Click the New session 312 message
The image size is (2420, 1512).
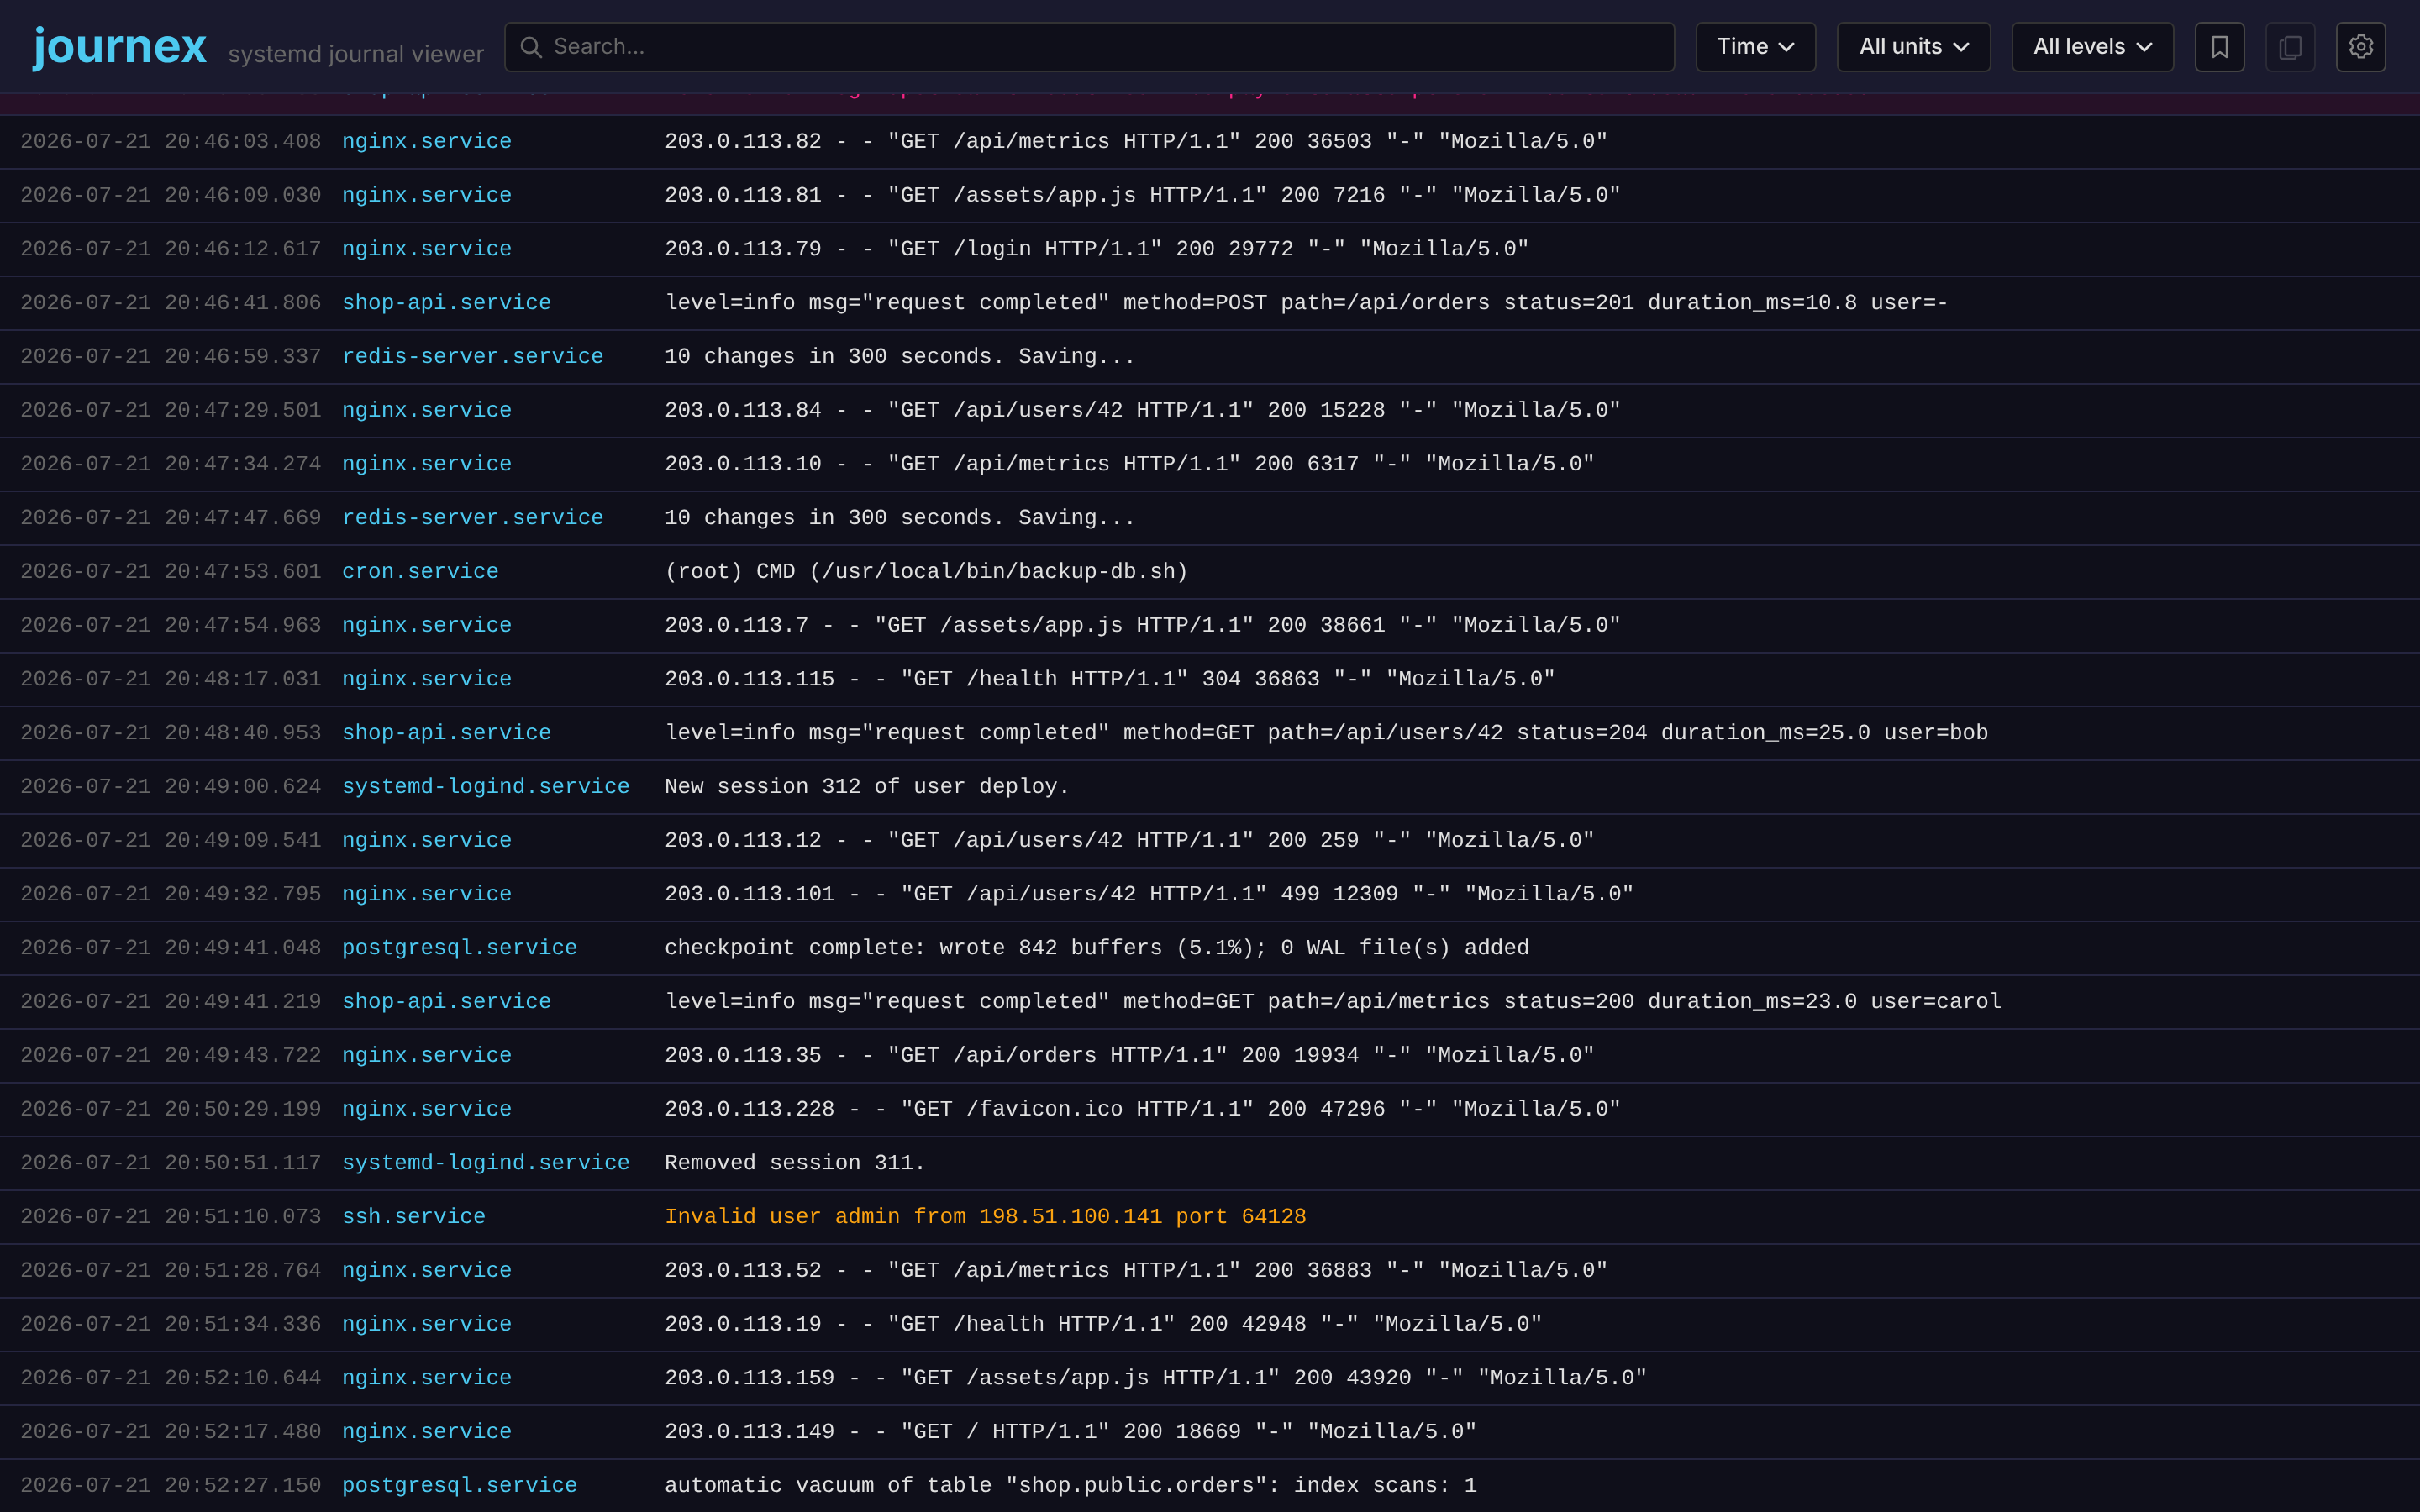(x=867, y=787)
